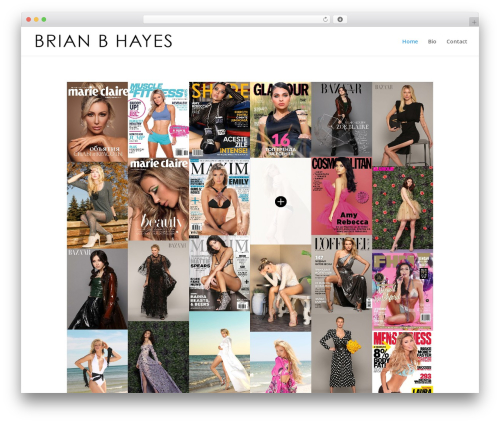This screenshot has width=500, height=423.
Task: Open the pink outfit beach photo
Action: (x=280, y=362)
